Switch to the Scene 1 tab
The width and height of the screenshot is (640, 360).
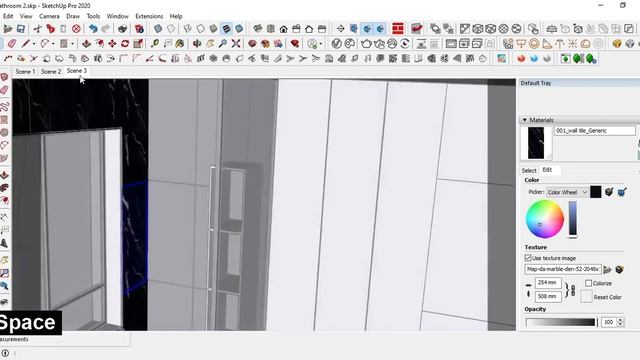tap(25, 71)
